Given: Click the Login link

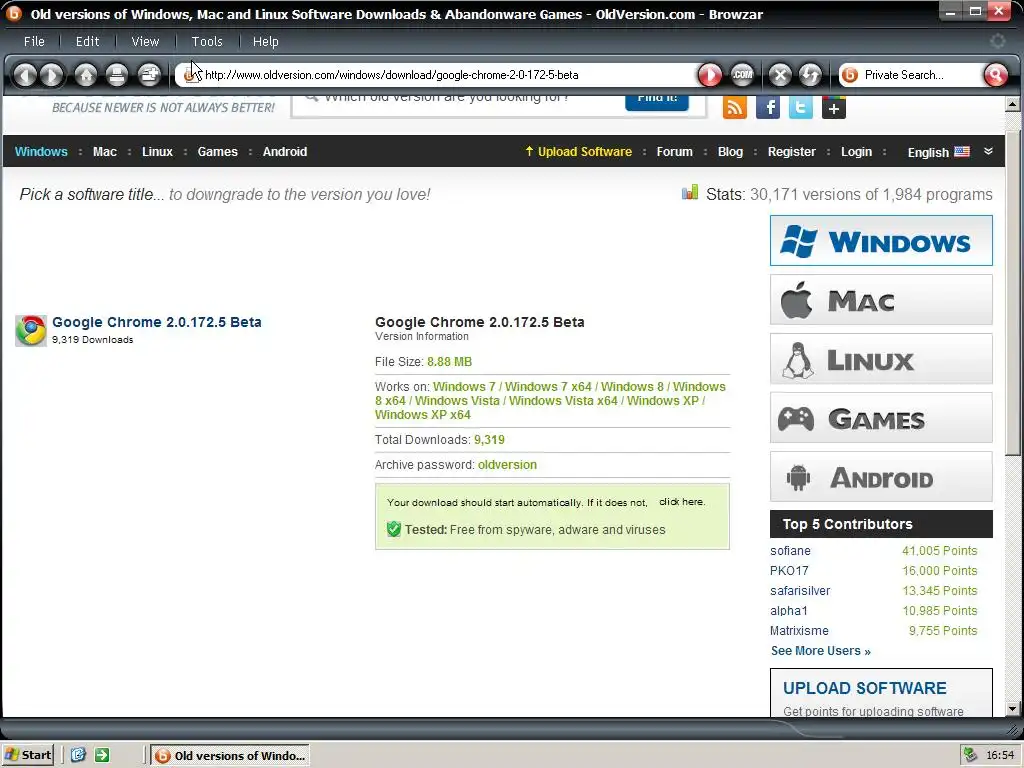Looking at the screenshot, I should coord(856,152).
